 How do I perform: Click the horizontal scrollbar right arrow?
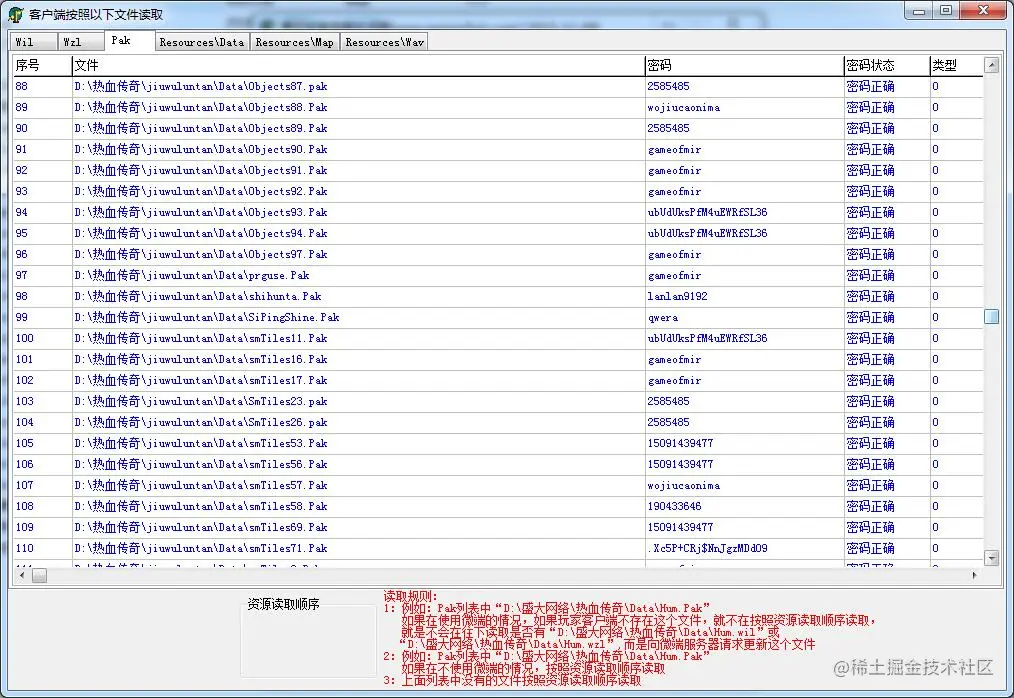975,575
